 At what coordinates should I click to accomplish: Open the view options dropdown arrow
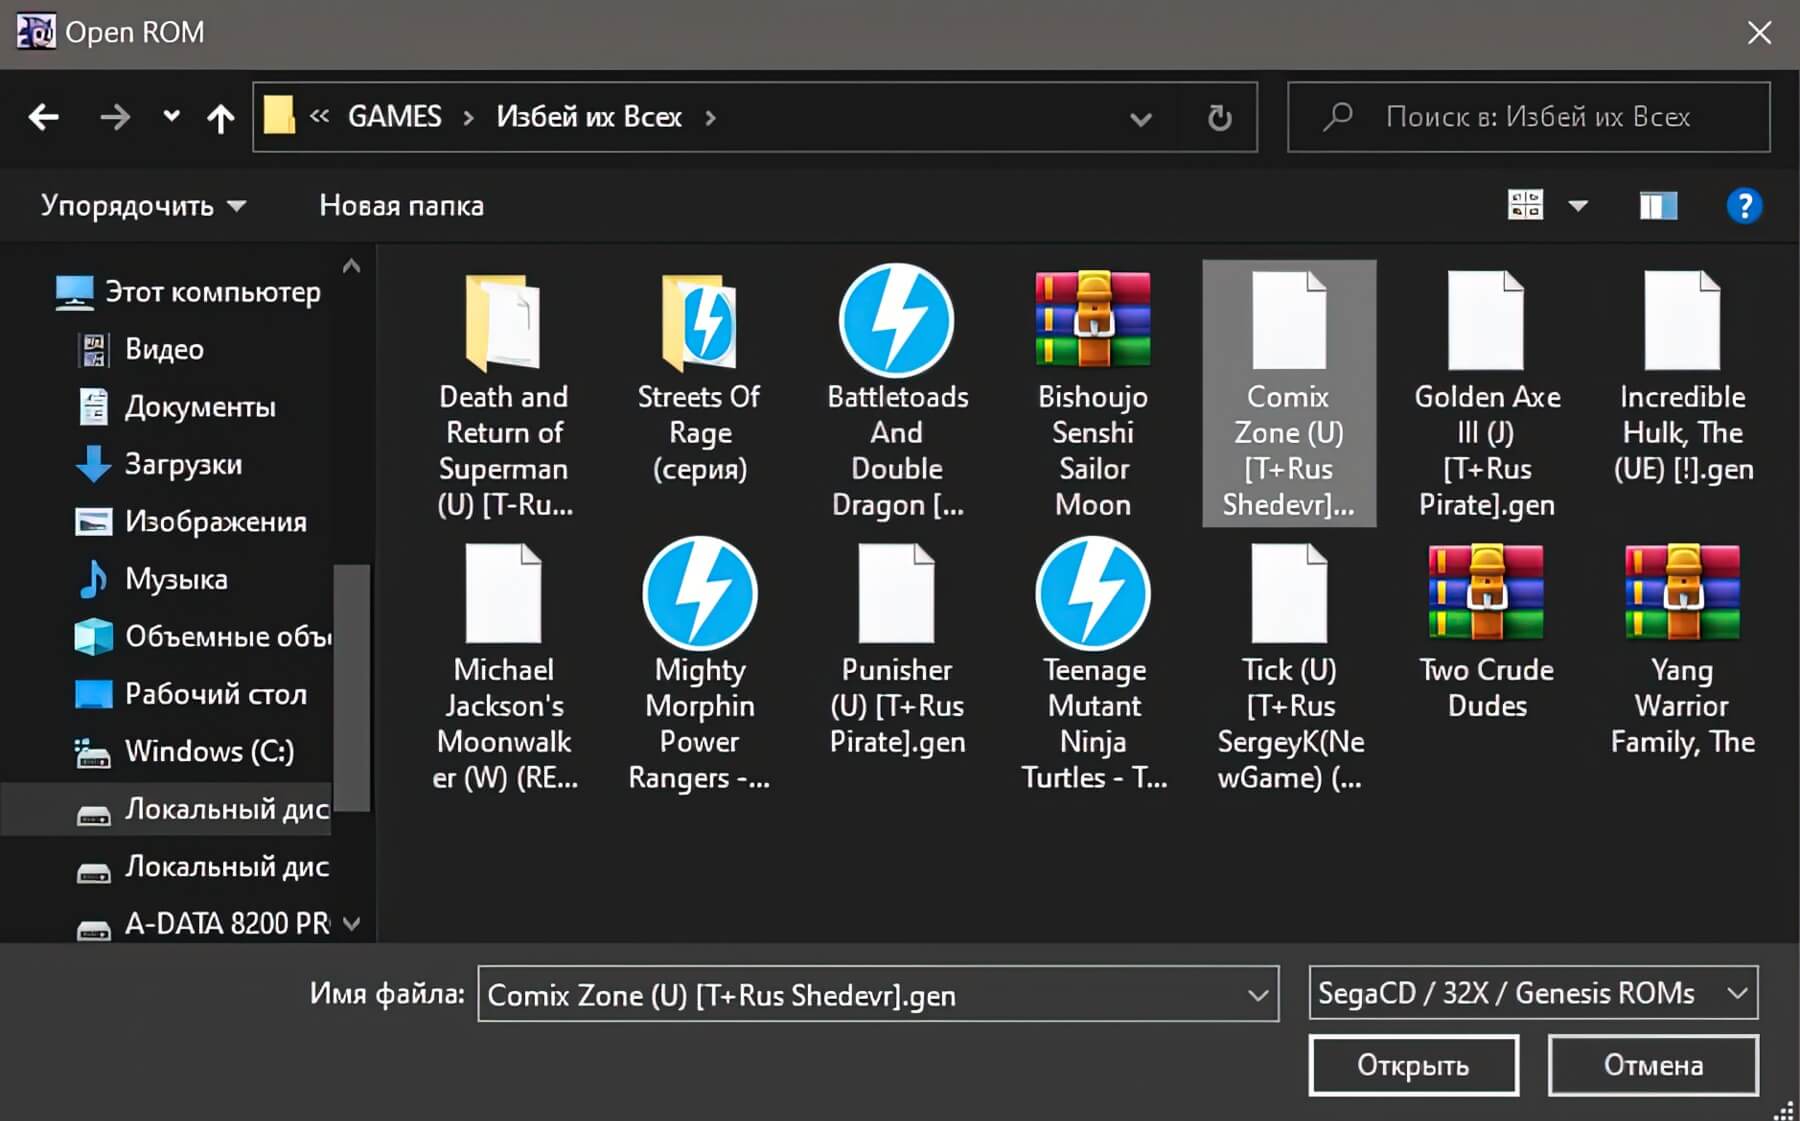1577,206
